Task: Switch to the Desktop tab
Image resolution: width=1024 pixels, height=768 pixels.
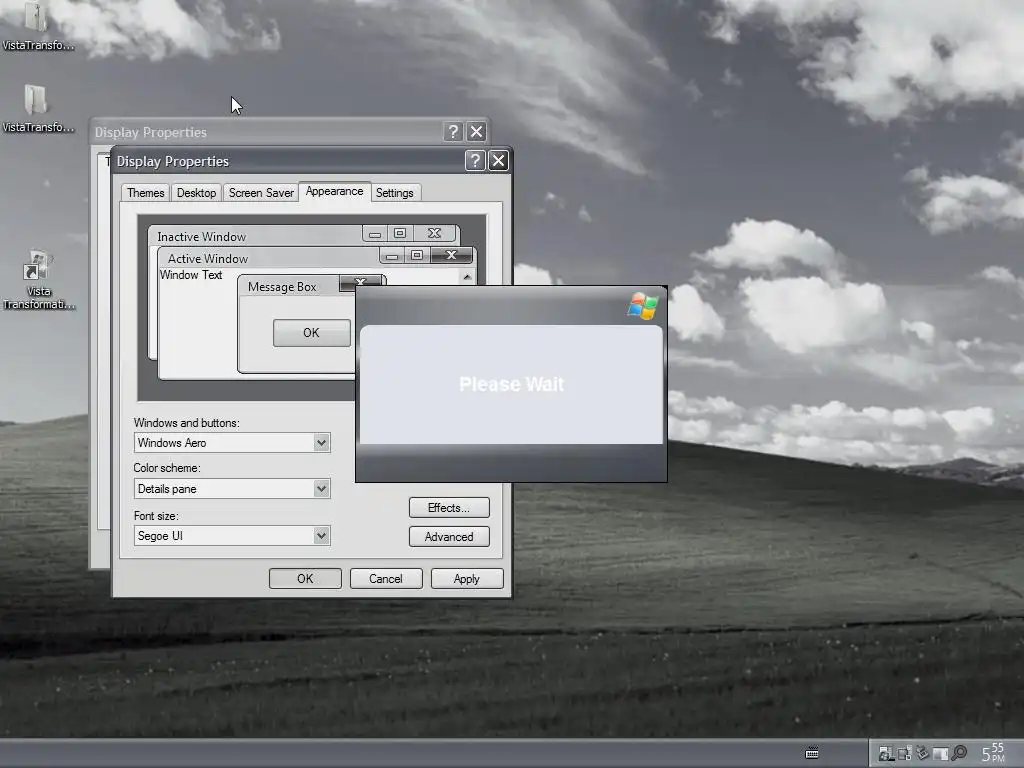Action: (x=197, y=193)
